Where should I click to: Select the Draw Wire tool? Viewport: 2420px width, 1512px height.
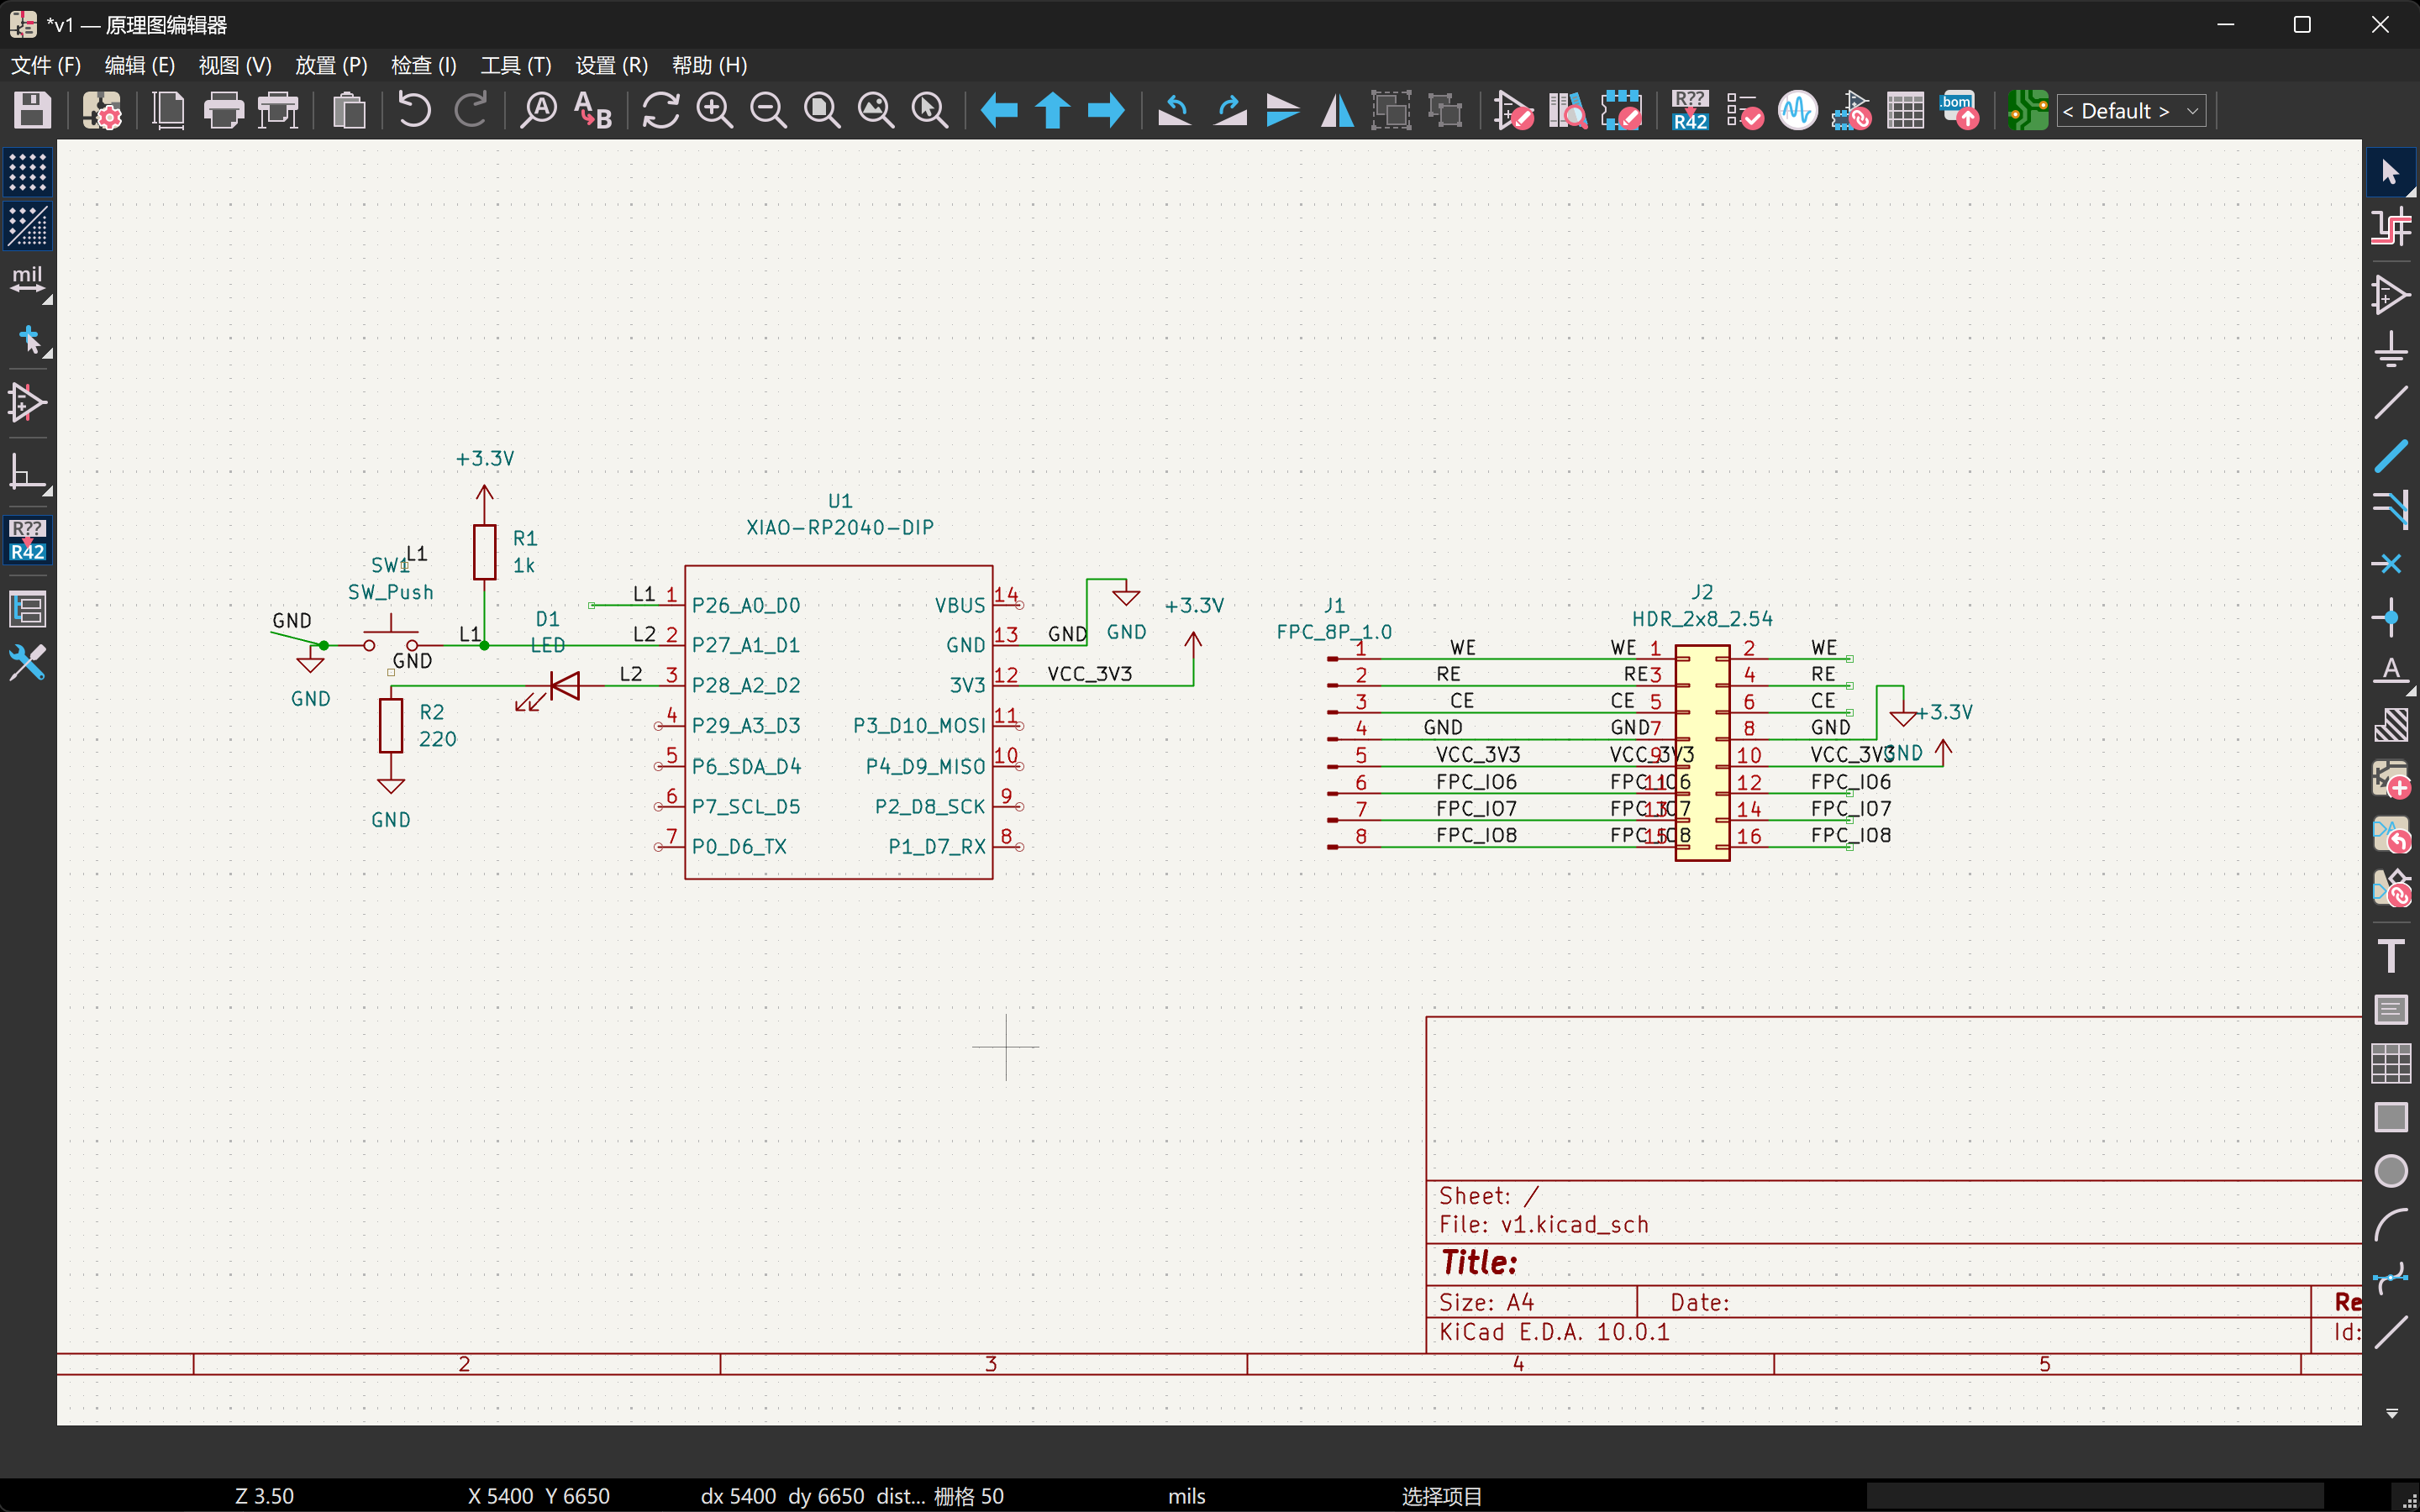point(2391,403)
